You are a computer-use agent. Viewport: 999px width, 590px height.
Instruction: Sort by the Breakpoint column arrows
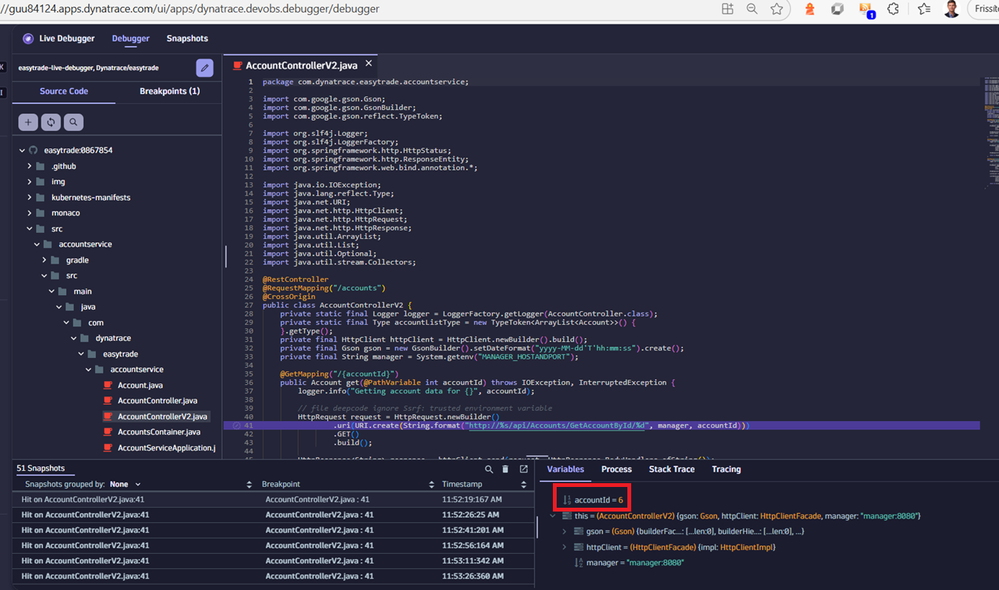431,484
